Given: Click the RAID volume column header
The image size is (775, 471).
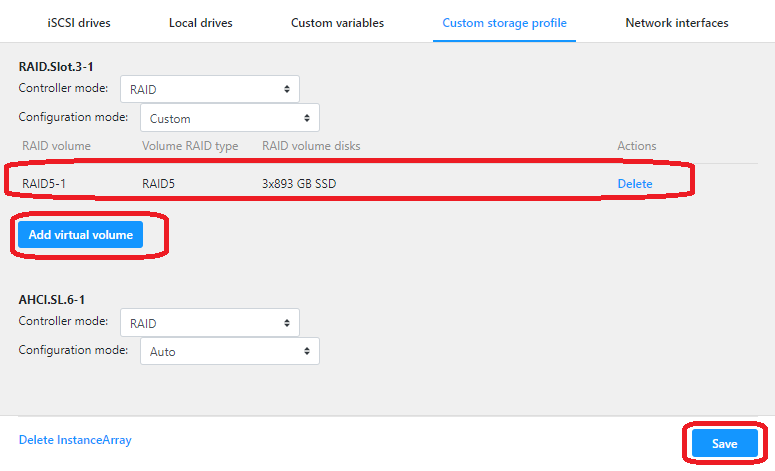Looking at the screenshot, I should 56,146.
